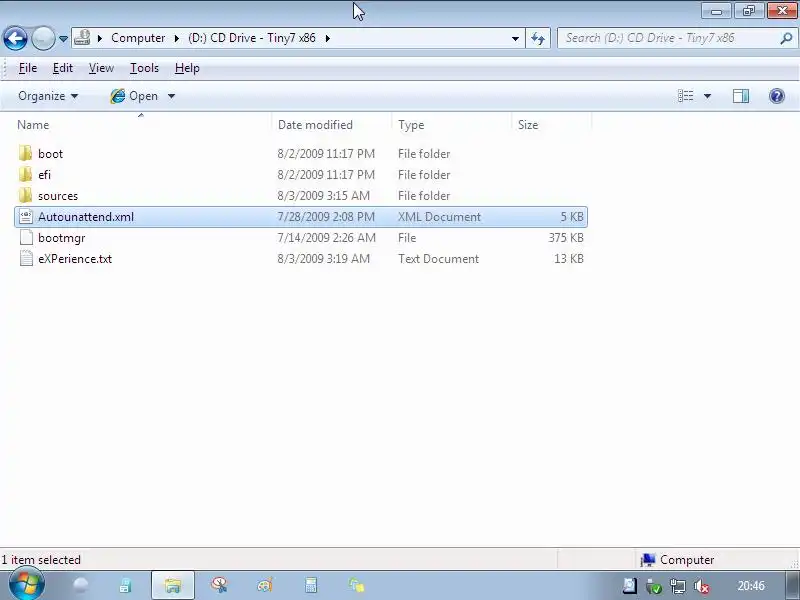800x600 pixels.
Task: Click Open with Internet Explorer button
Action: tap(134, 96)
